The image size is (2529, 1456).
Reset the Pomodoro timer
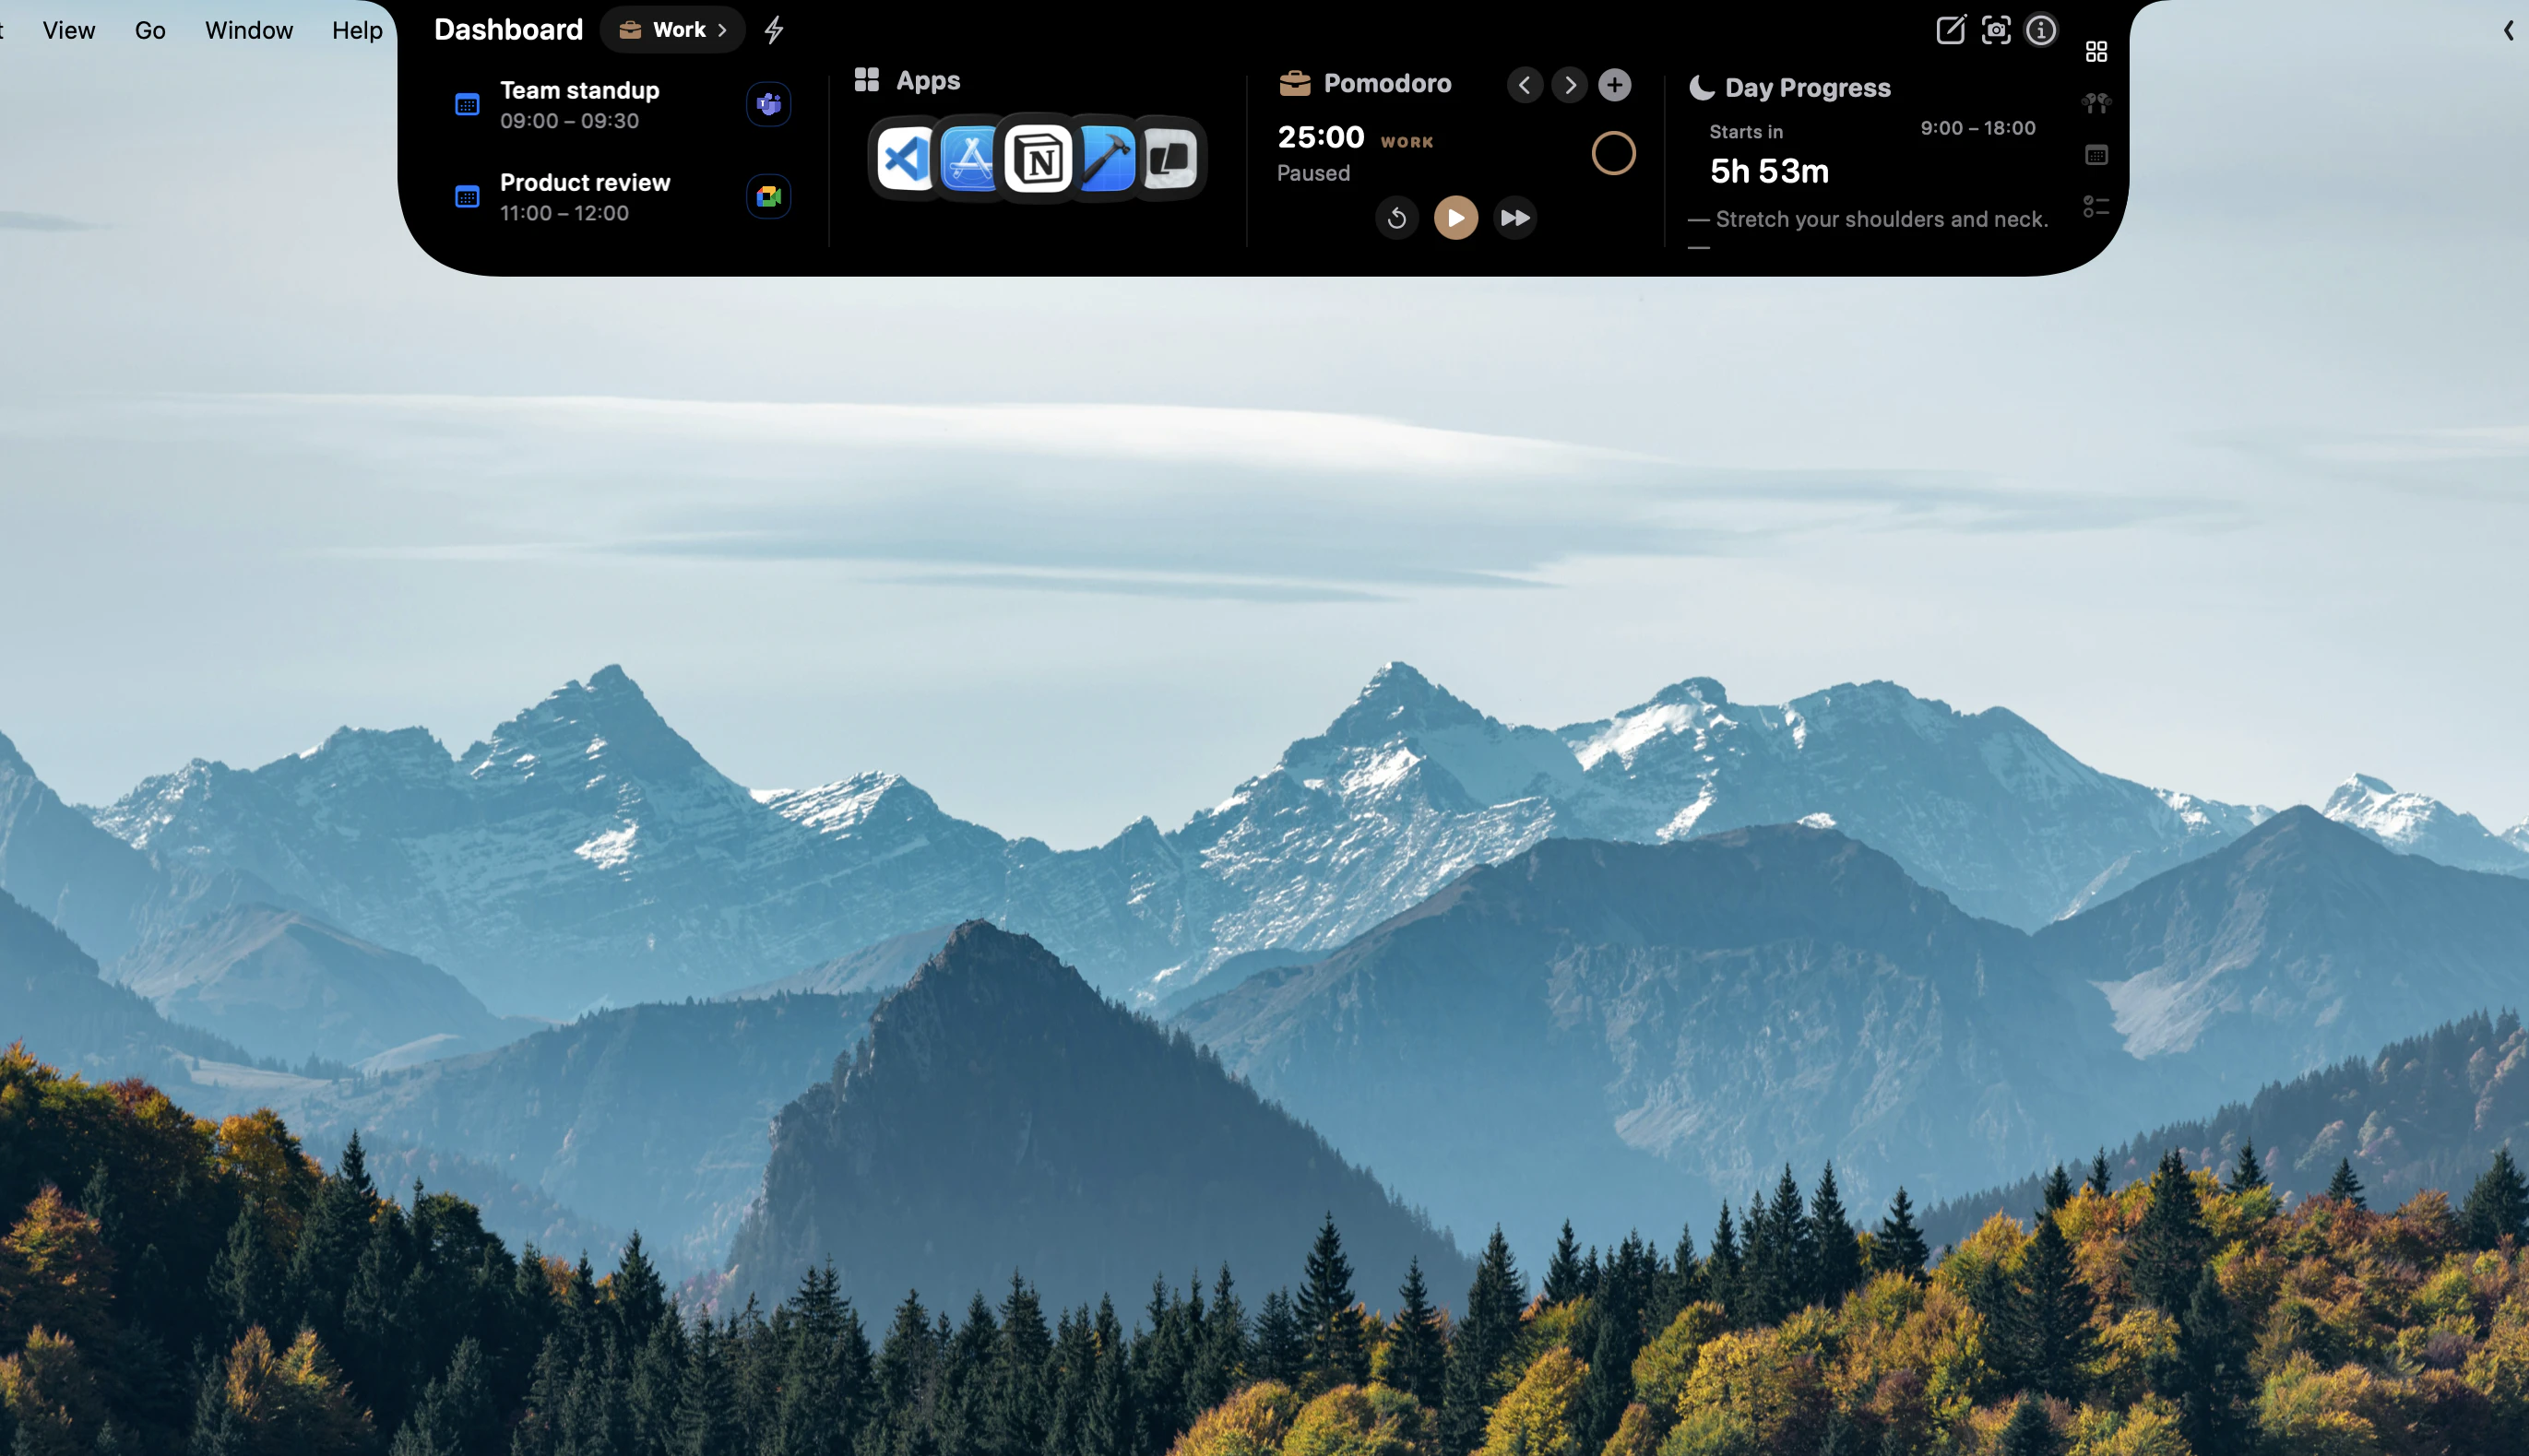point(1396,218)
